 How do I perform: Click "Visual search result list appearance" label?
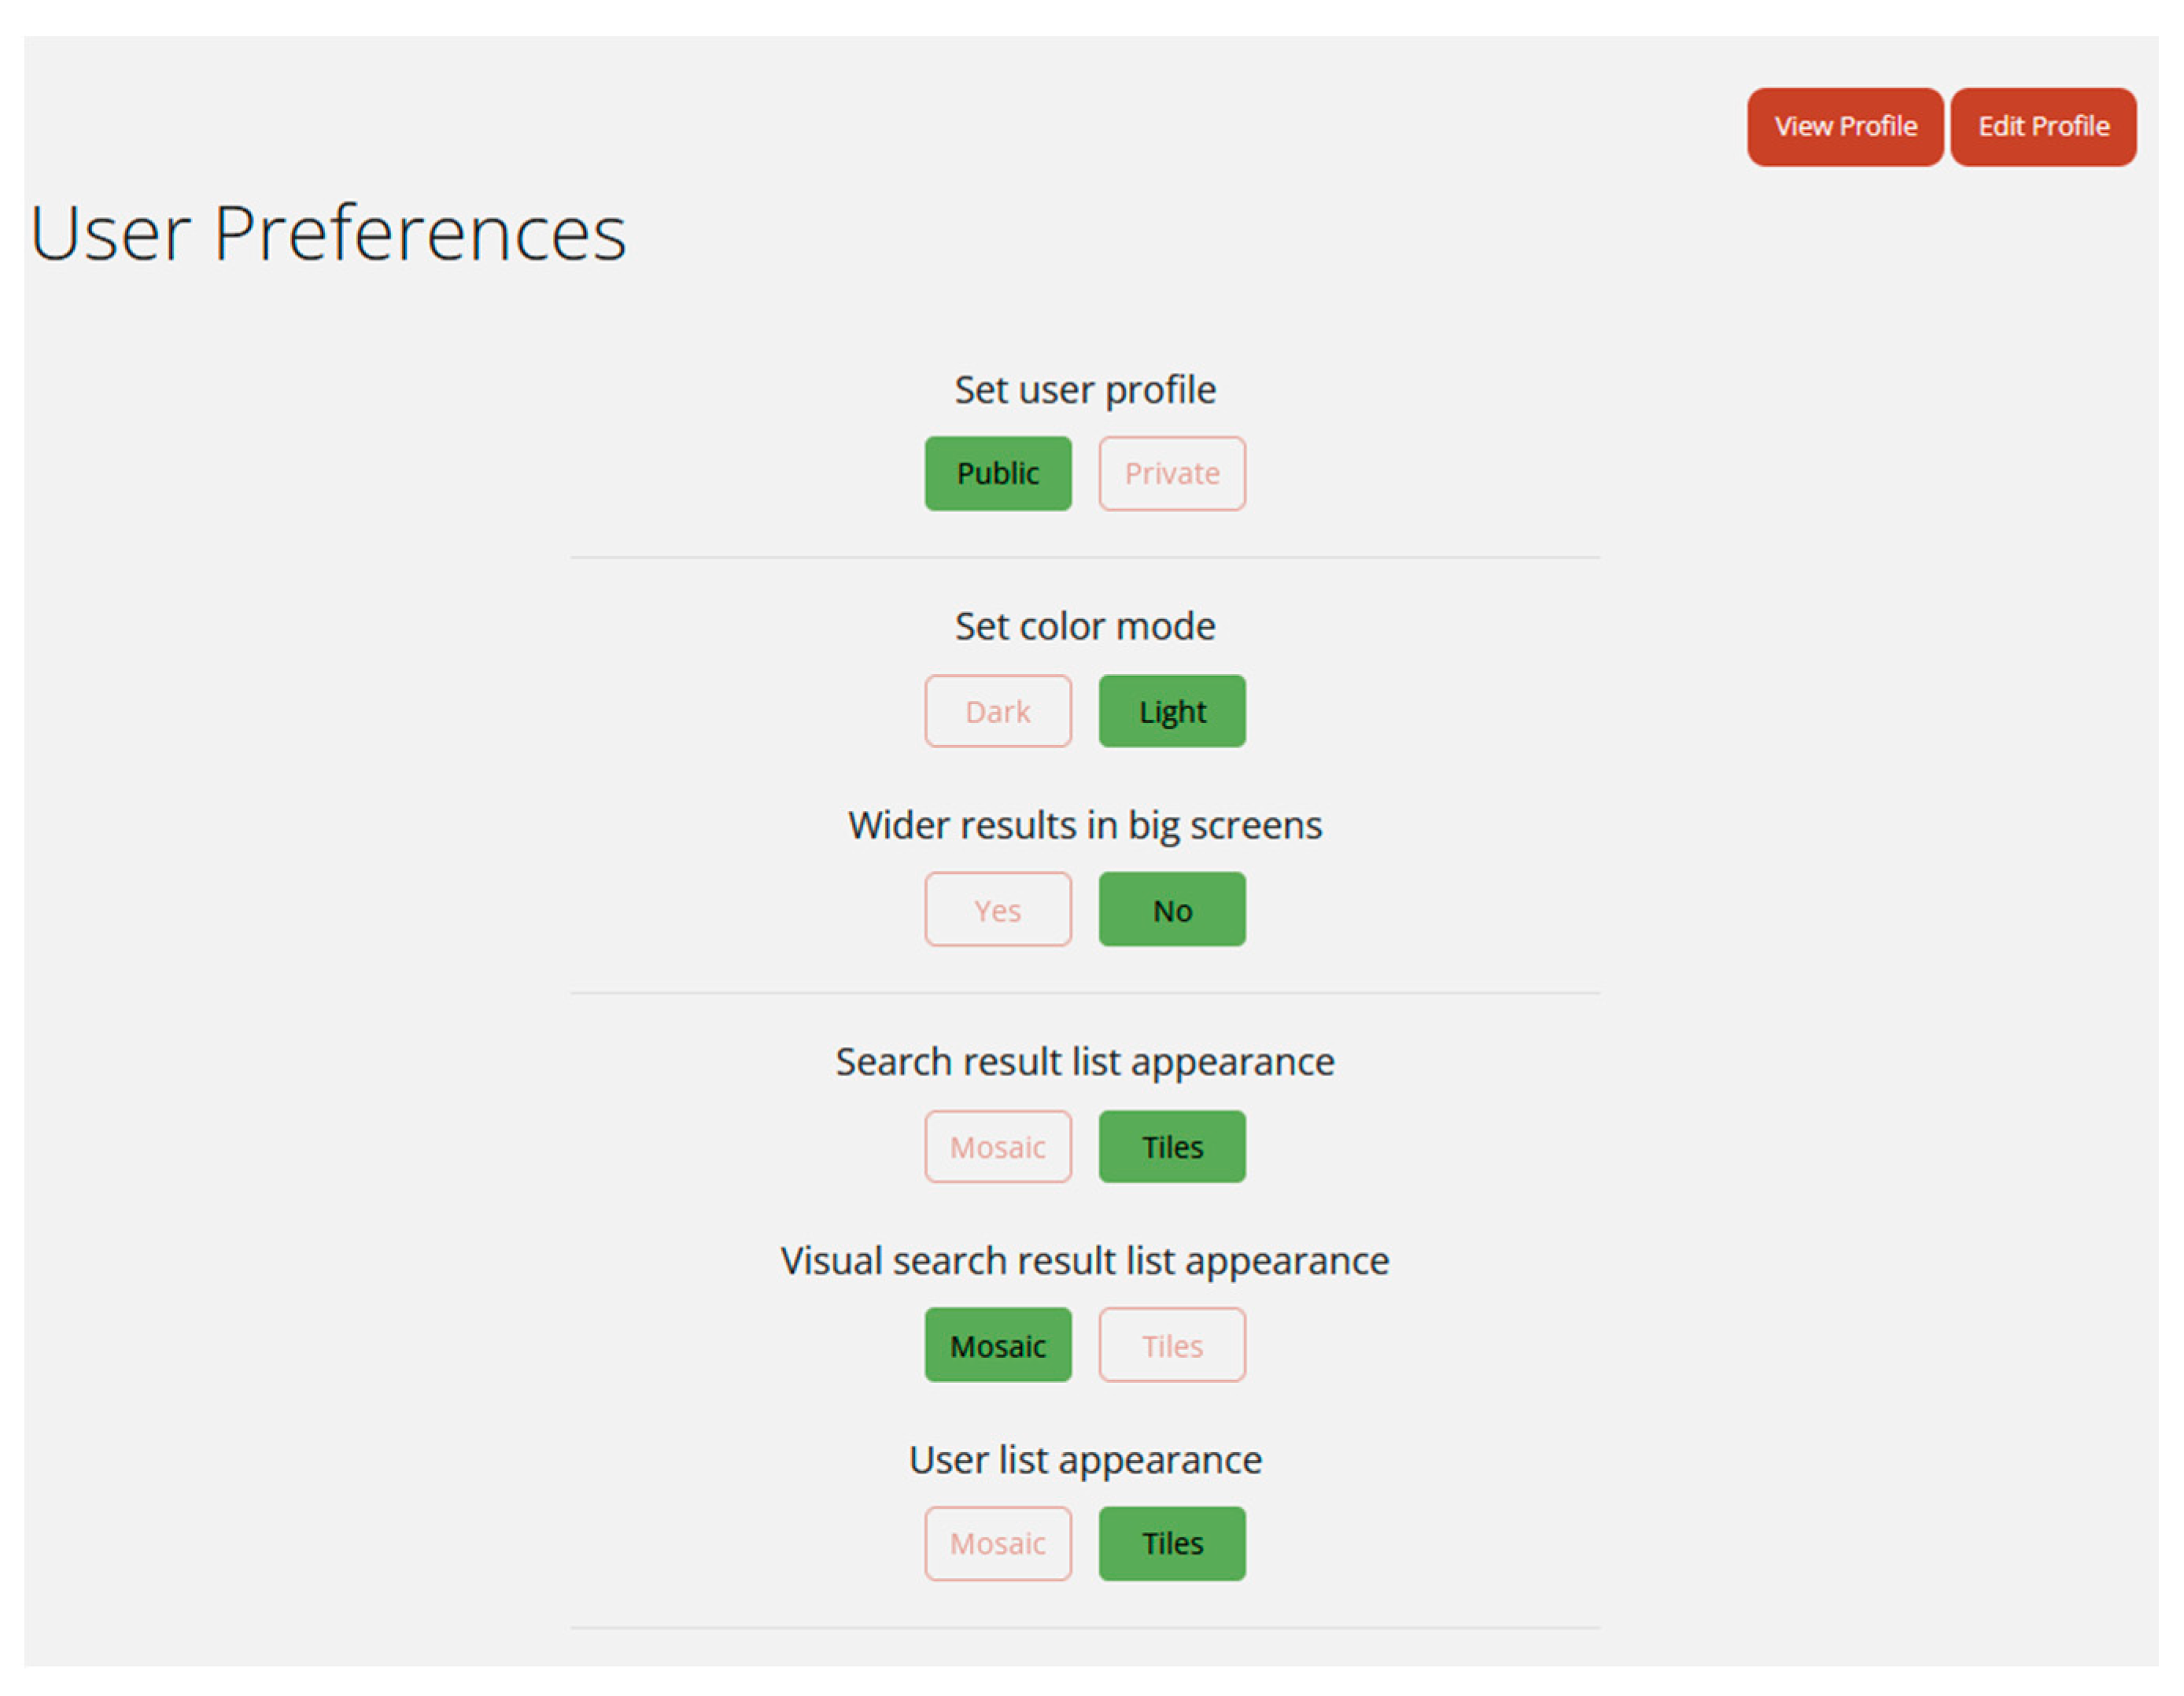1085,1261
